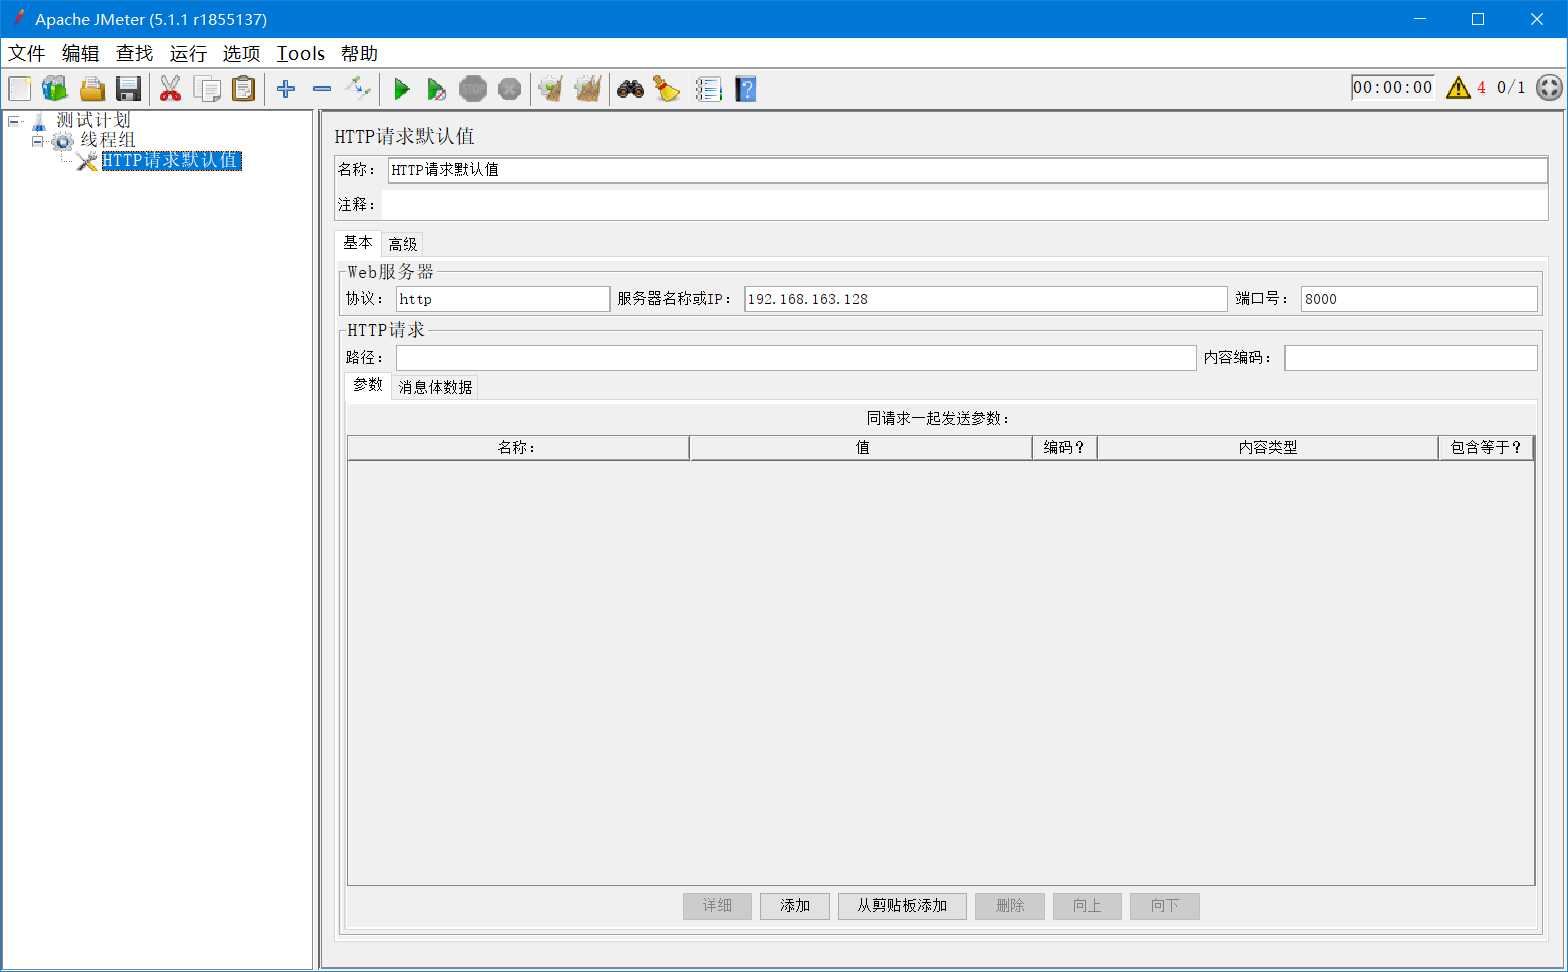Image resolution: width=1568 pixels, height=972 pixels.
Task: Click the 名称 column header
Action: click(x=518, y=448)
